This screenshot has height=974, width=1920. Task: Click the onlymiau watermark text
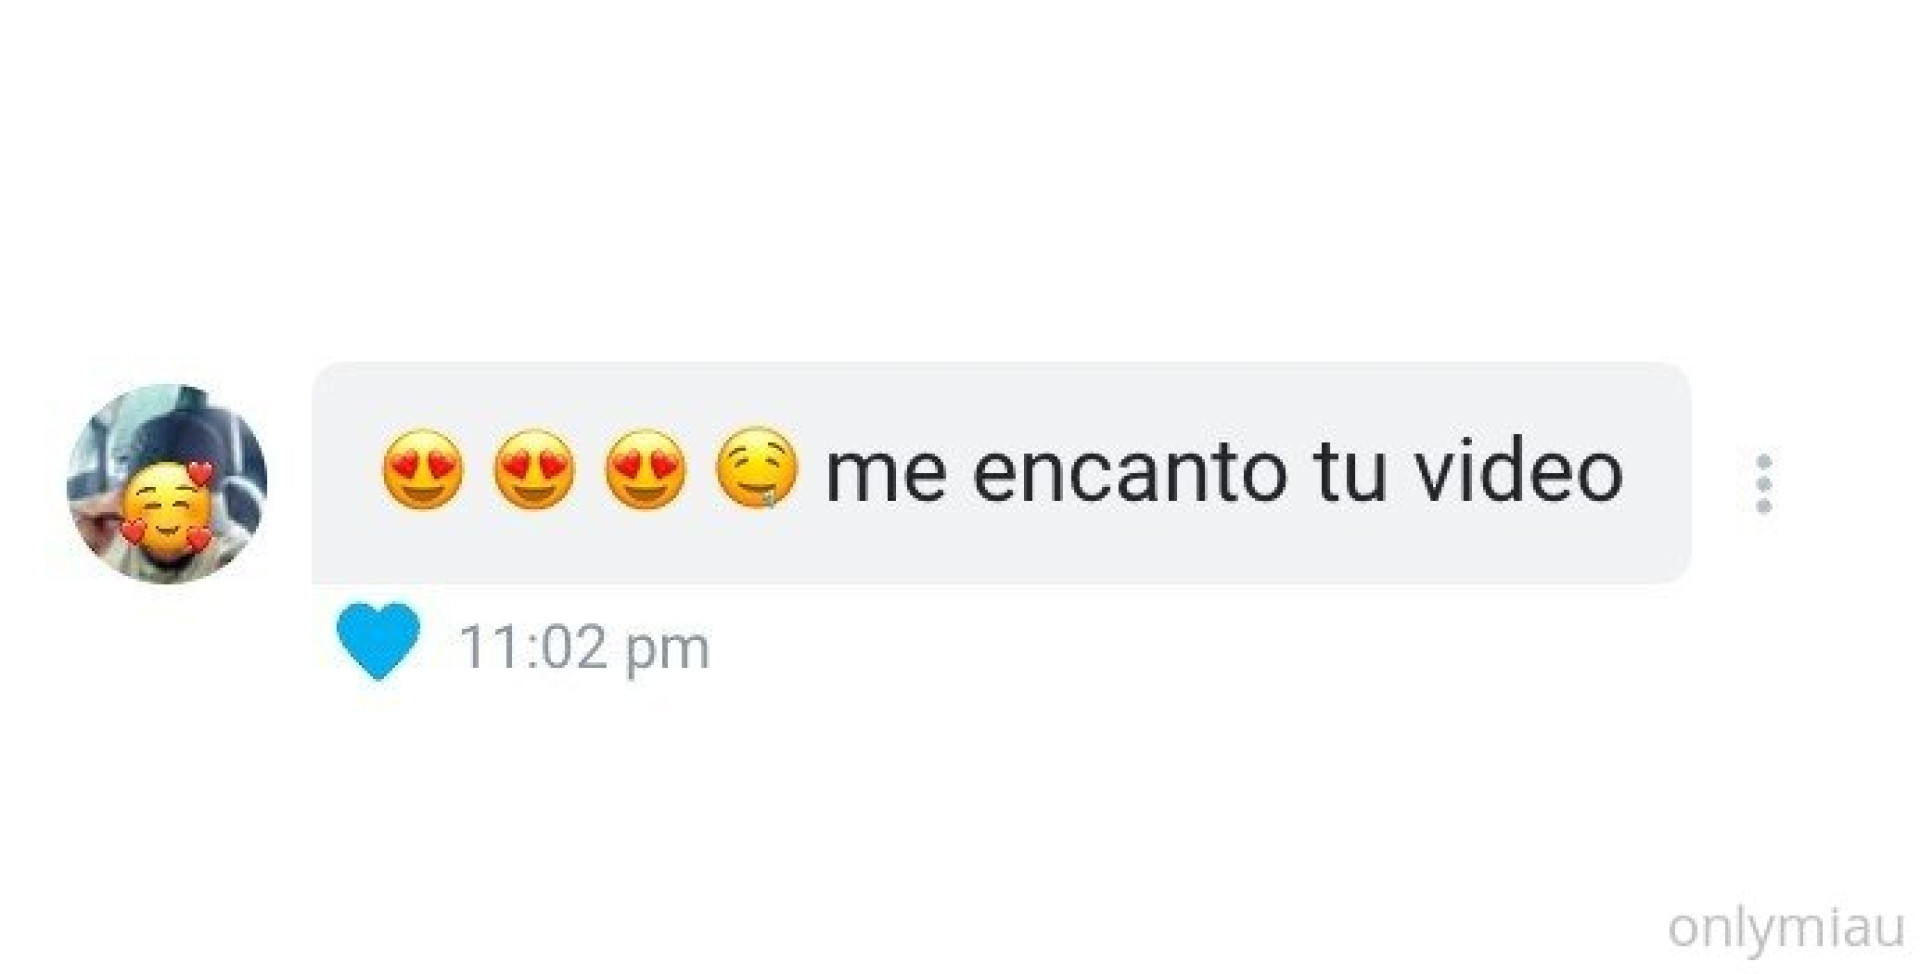click(x=1786, y=928)
